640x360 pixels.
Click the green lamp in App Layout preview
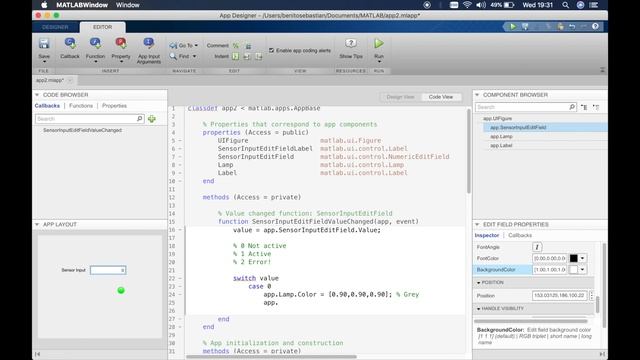[121, 290]
